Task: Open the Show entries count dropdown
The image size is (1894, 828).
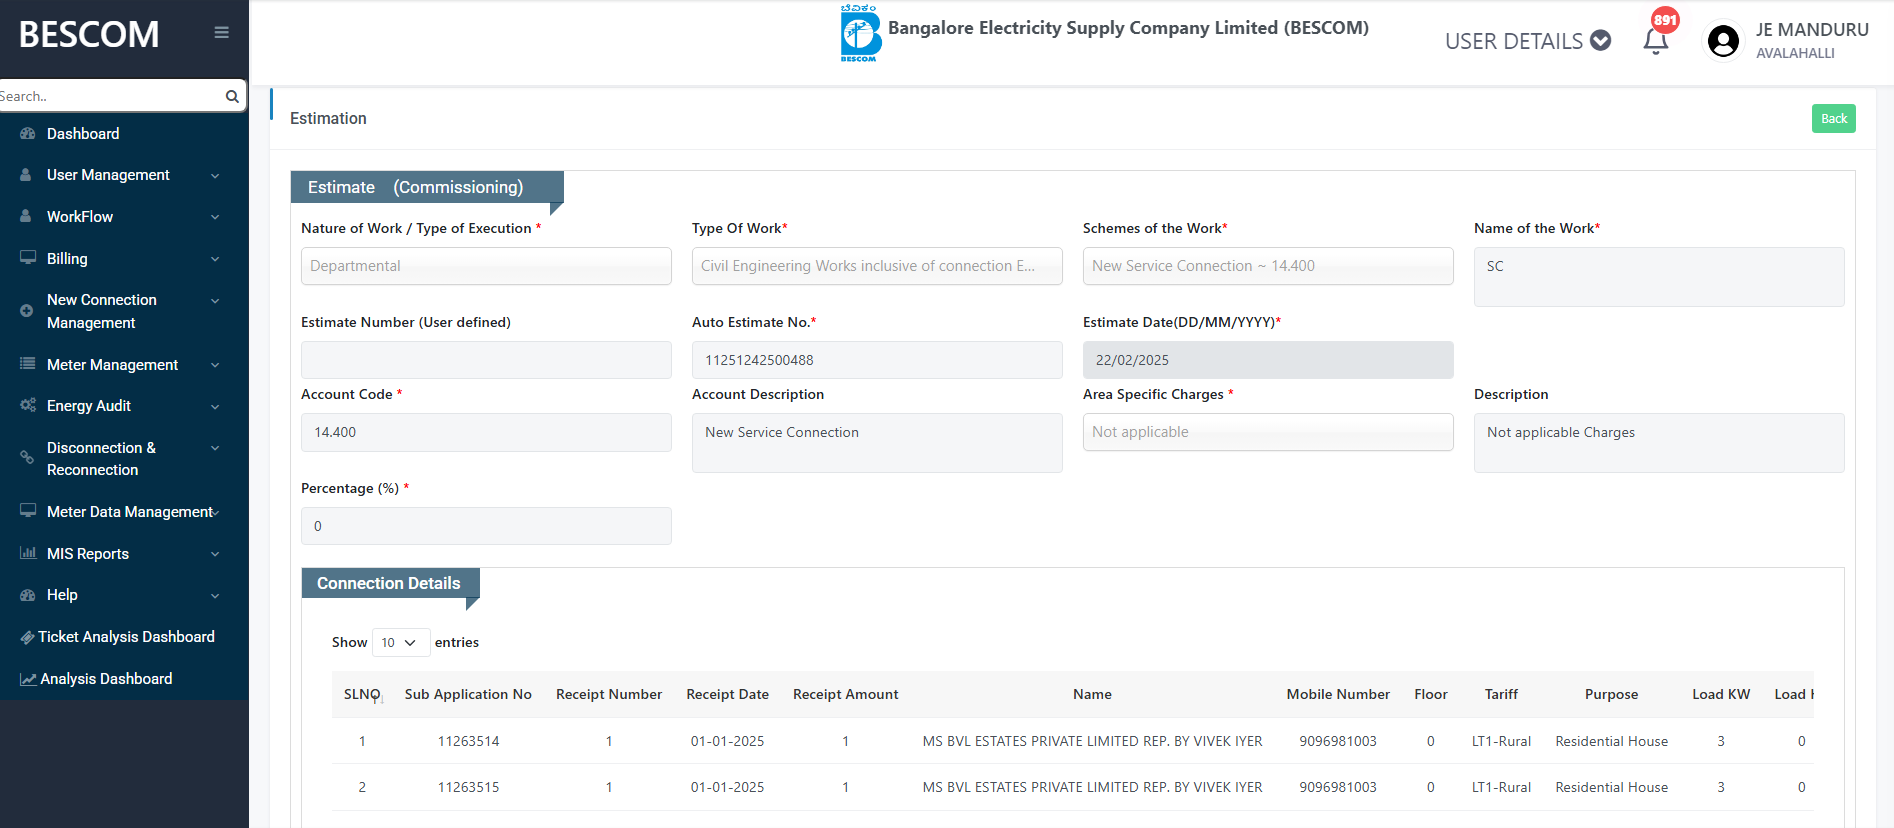Action: [401, 642]
